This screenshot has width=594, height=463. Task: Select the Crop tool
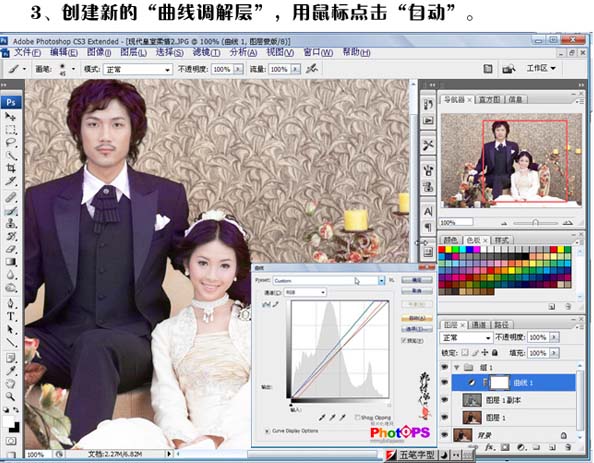[11, 168]
